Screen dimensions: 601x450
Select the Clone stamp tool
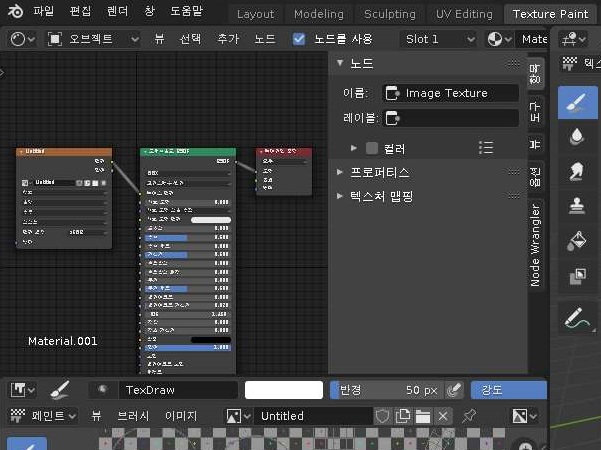(577, 206)
